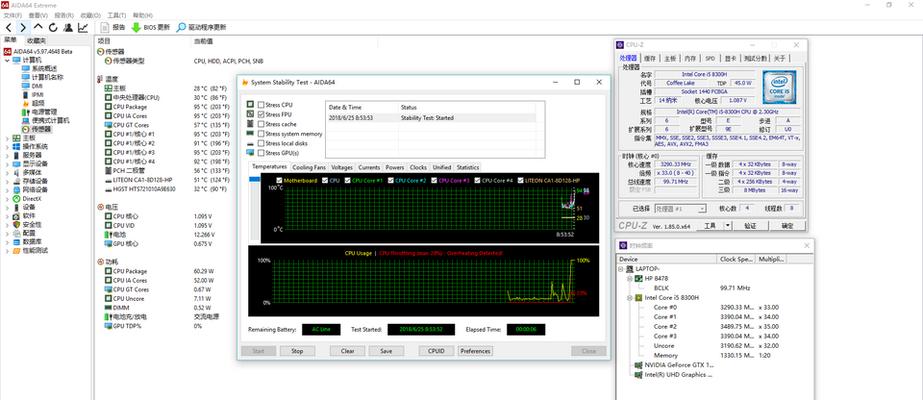Click the 操作系统 Windows icon in tree
This screenshot has height=400, width=923.
[16, 146]
